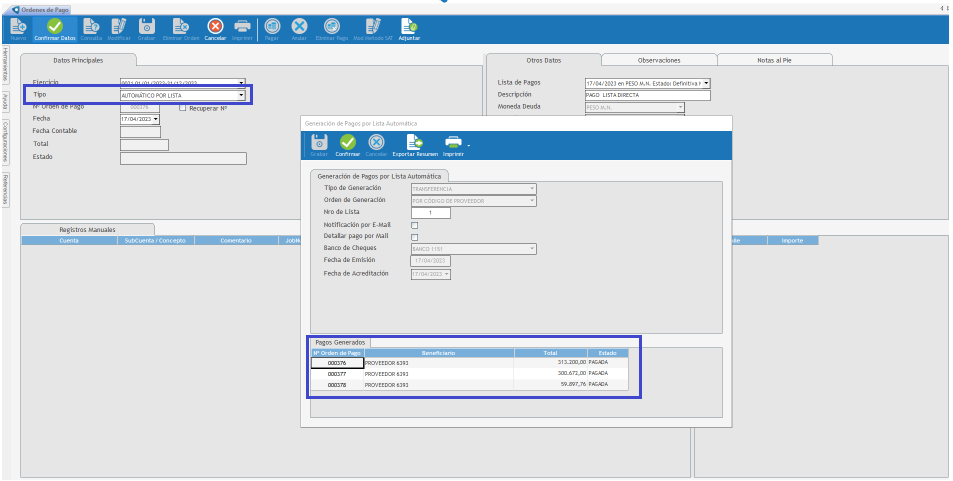Open the Tipo dropdown showing AUTOMÁTICO POR LISTA

click(241, 95)
